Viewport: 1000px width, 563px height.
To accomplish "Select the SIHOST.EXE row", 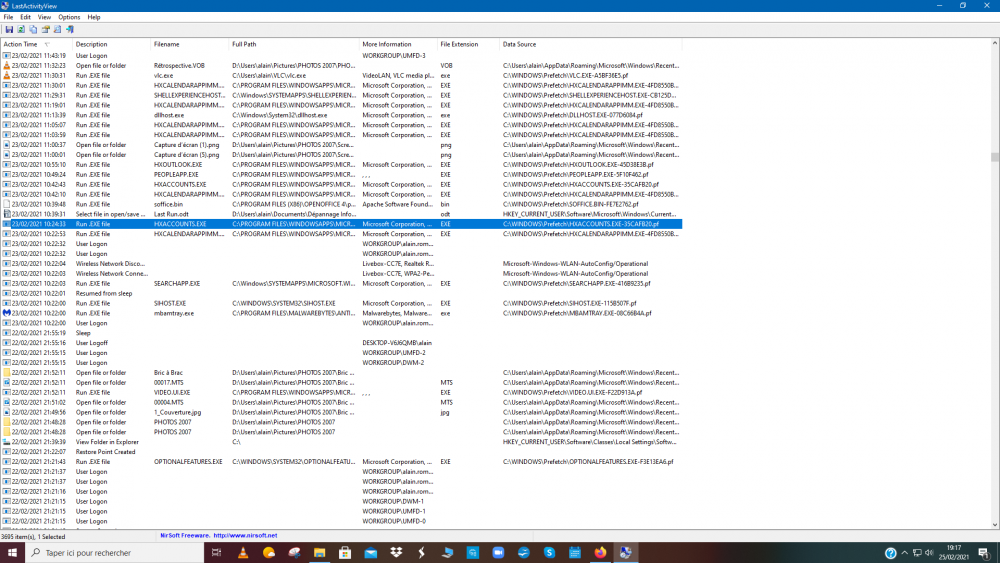I will click(342, 303).
